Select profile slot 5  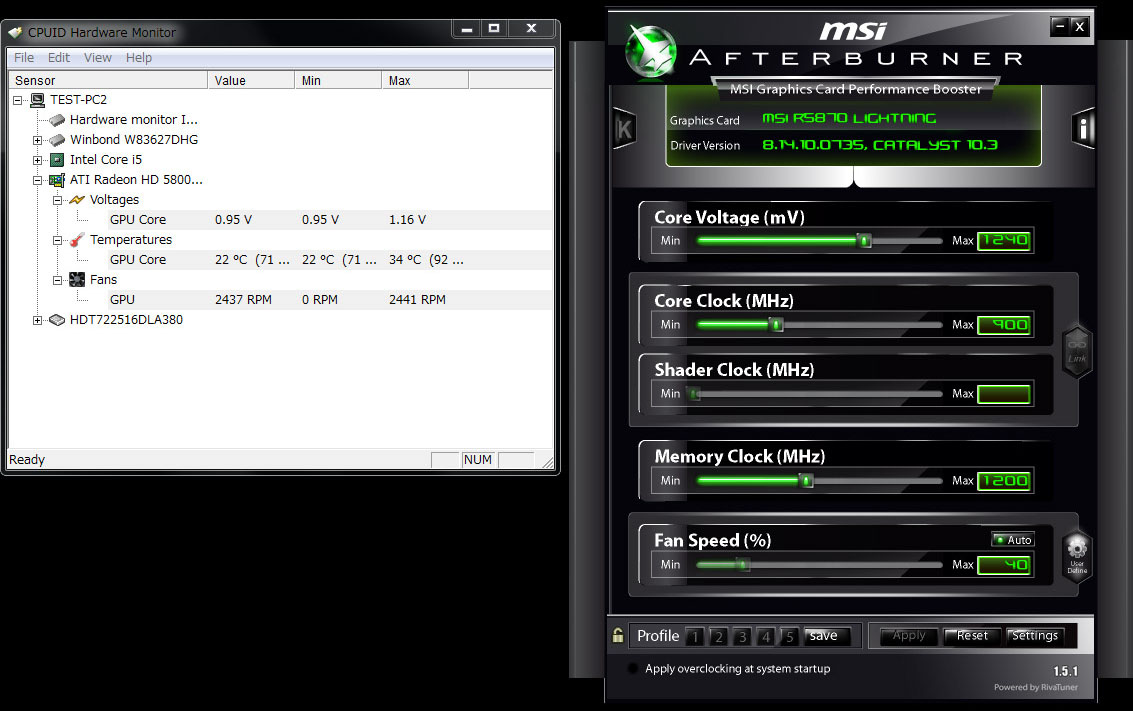(x=790, y=636)
